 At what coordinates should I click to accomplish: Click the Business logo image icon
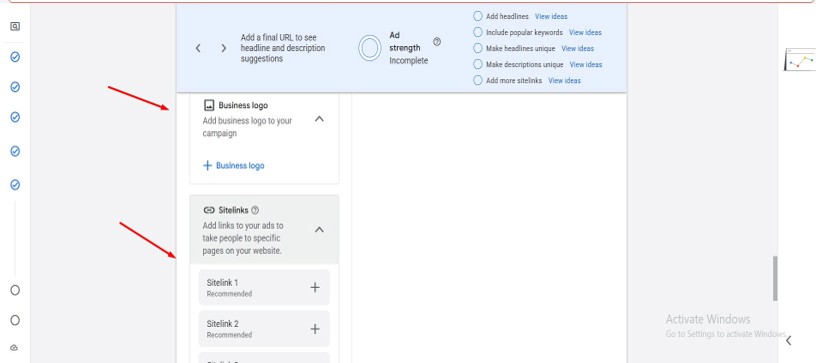click(x=209, y=105)
